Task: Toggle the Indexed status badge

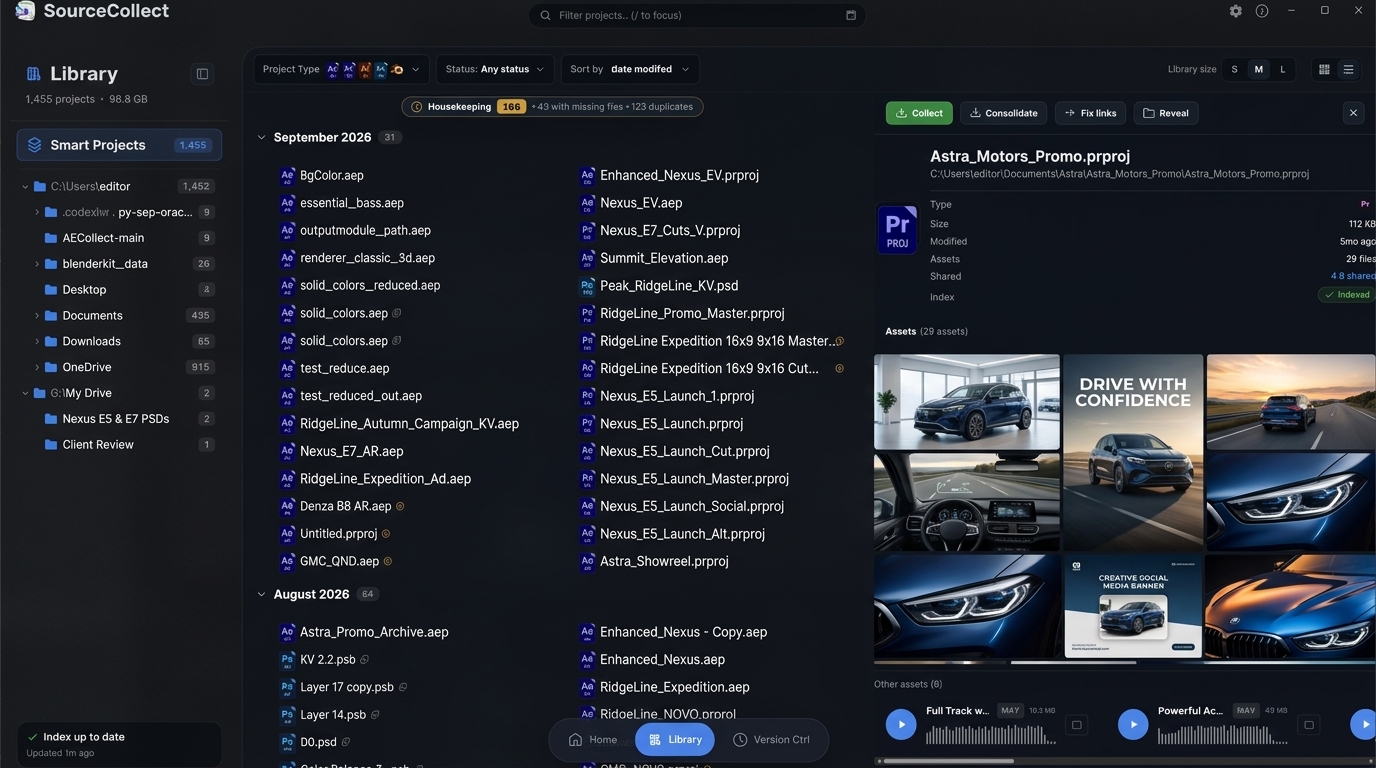Action: (x=1346, y=295)
